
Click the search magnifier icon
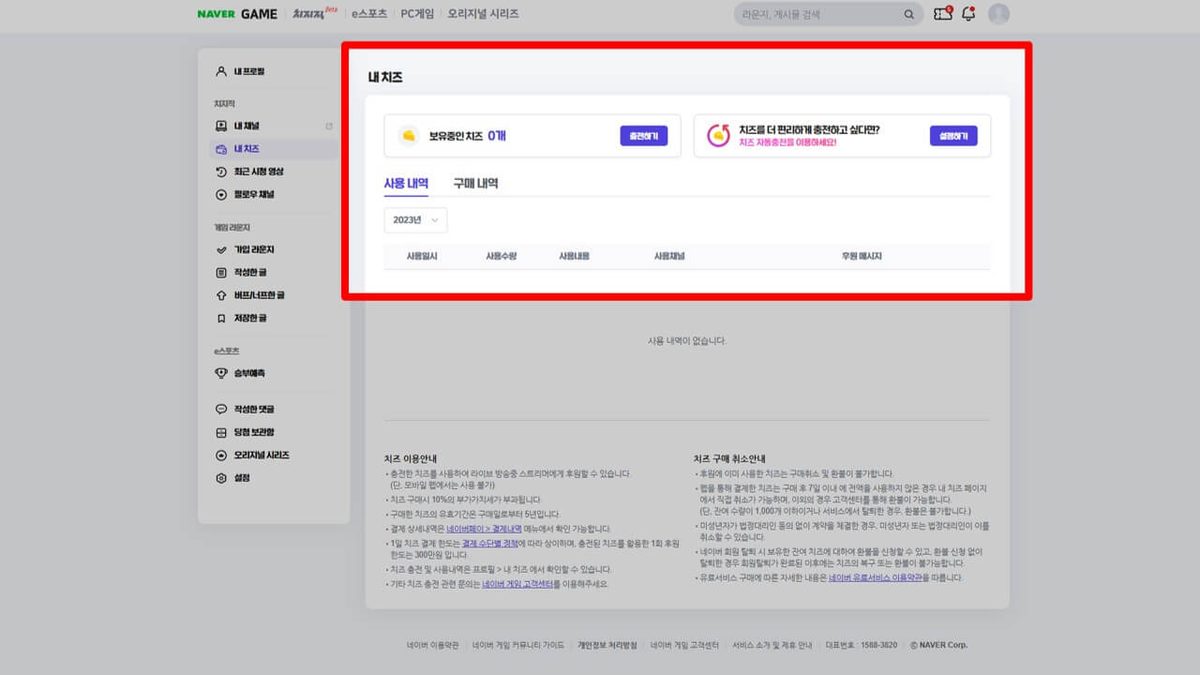pyautogui.click(x=909, y=15)
